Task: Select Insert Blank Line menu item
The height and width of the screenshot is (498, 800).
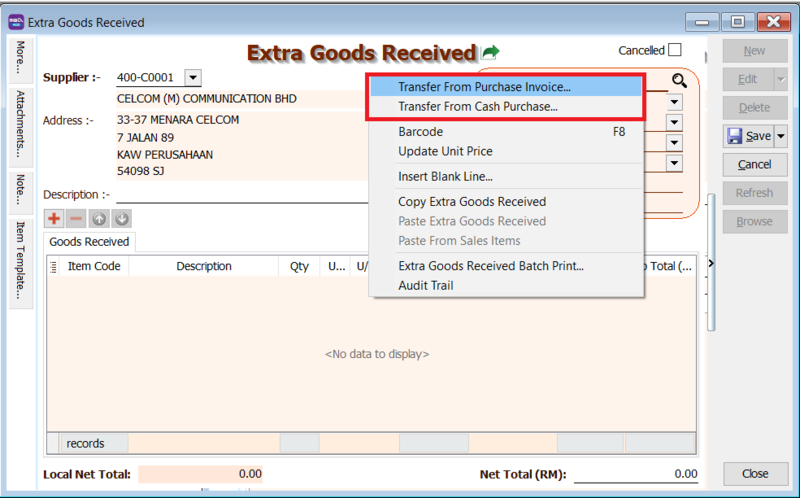Action: tap(445, 177)
